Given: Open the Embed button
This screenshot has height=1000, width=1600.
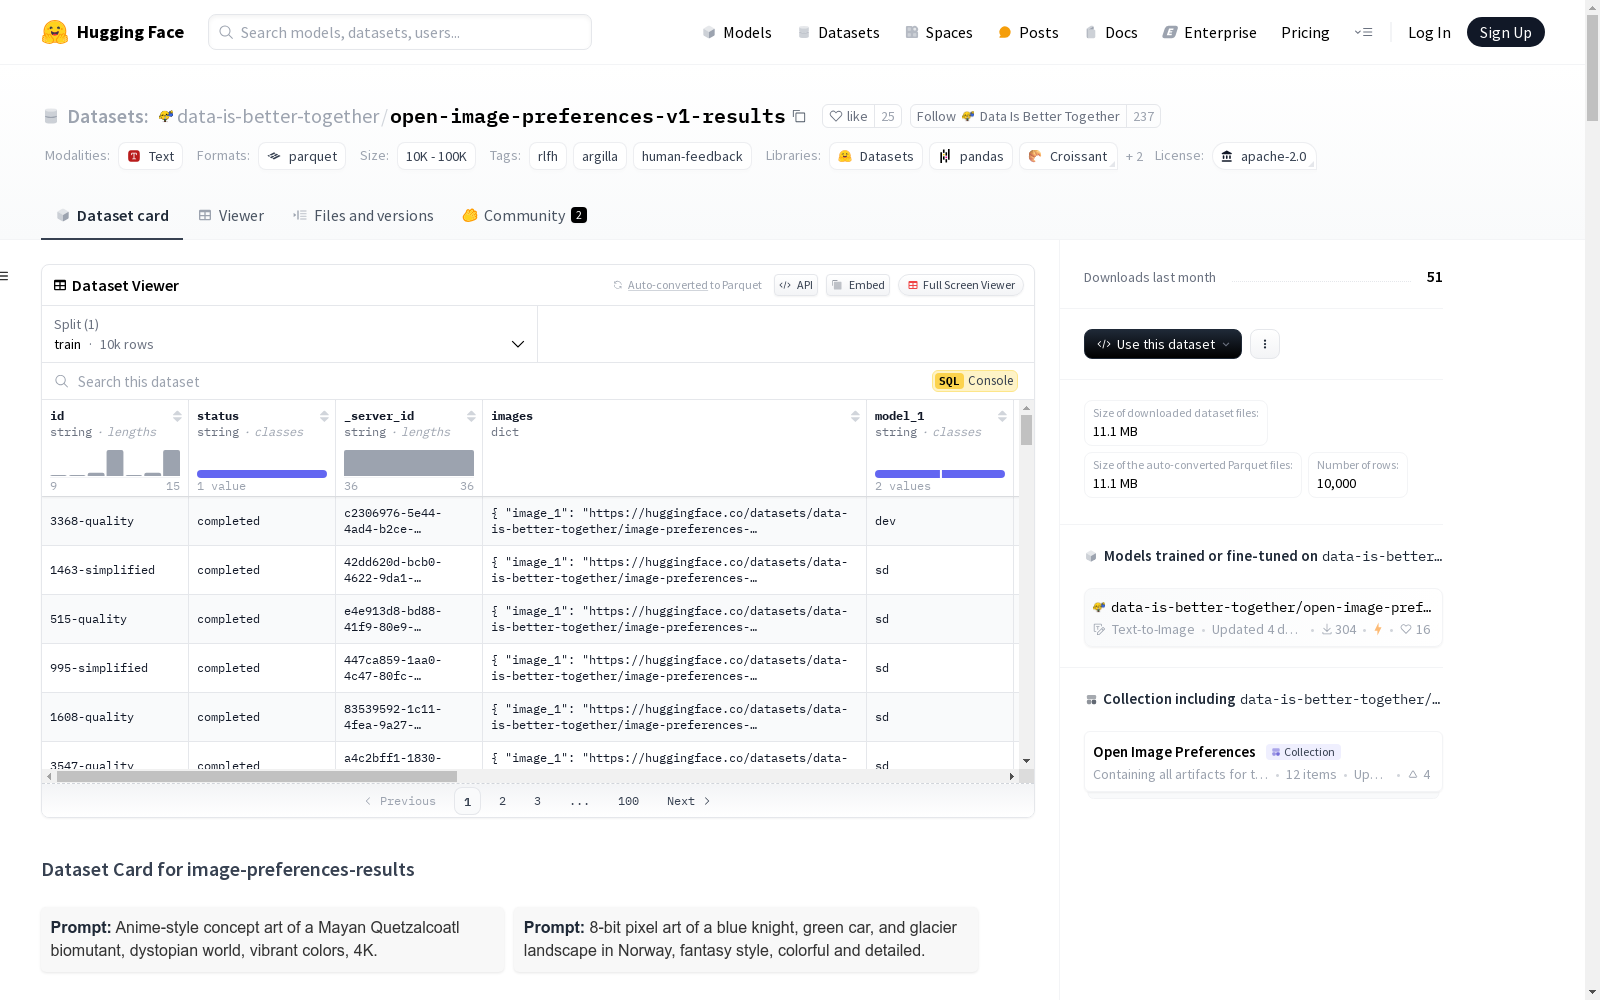Looking at the screenshot, I should [x=858, y=285].
